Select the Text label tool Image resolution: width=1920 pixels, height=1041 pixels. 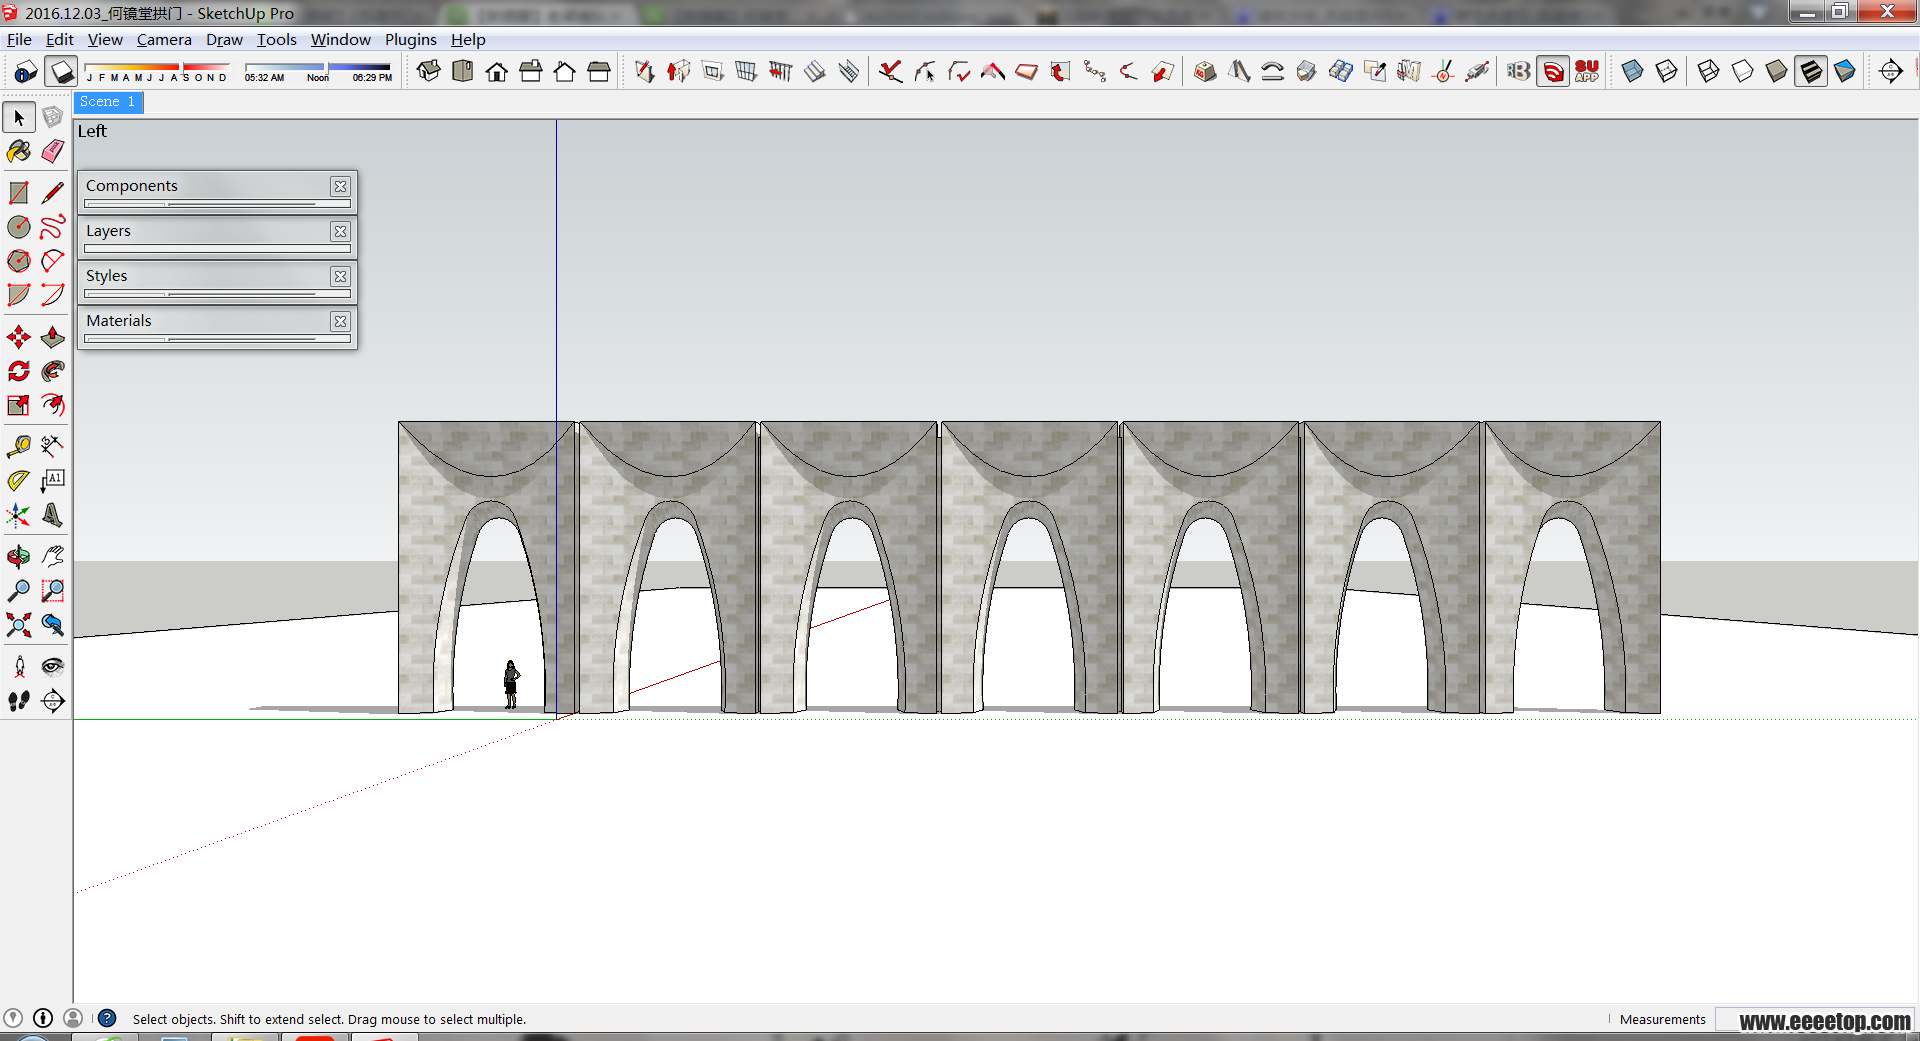pyautogui.click(x=53, y=481)
